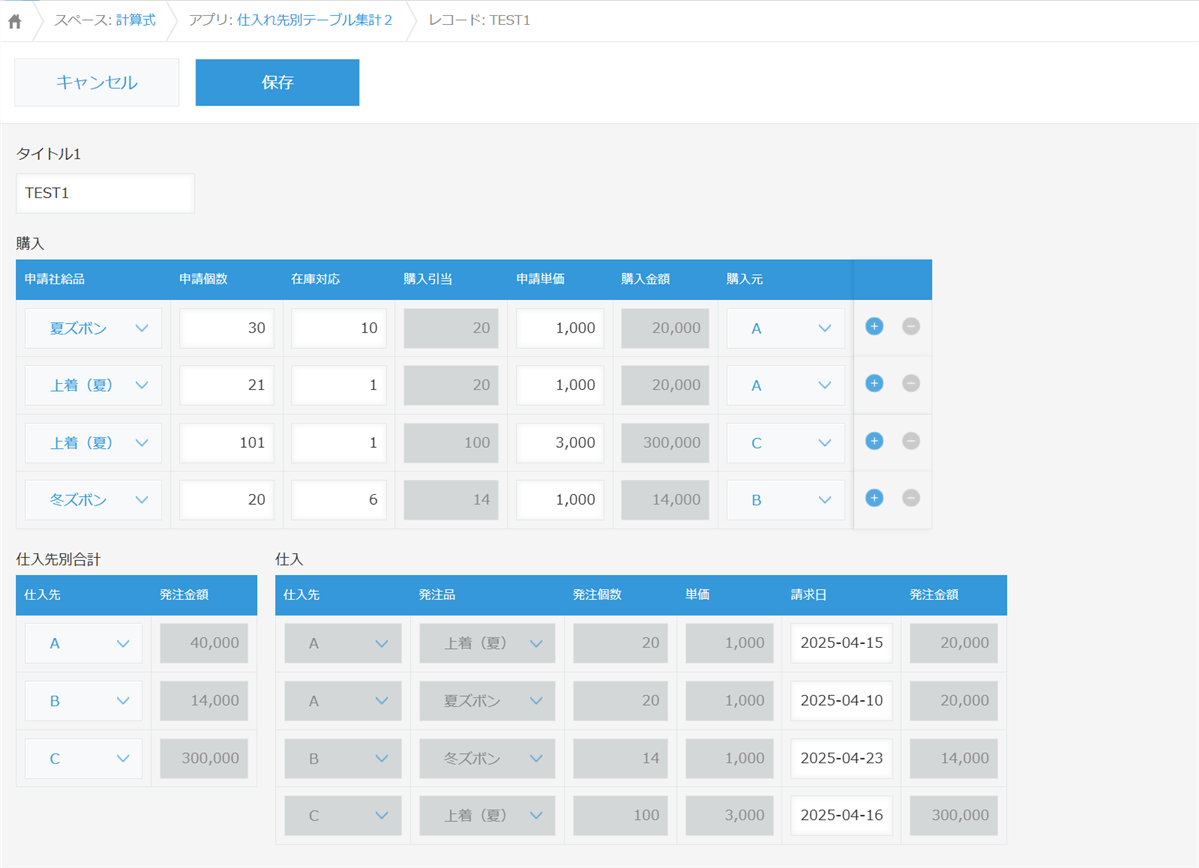
Task: Open 上着(夏) item dropdown with 21 items
Action: (x=93, y=385)
